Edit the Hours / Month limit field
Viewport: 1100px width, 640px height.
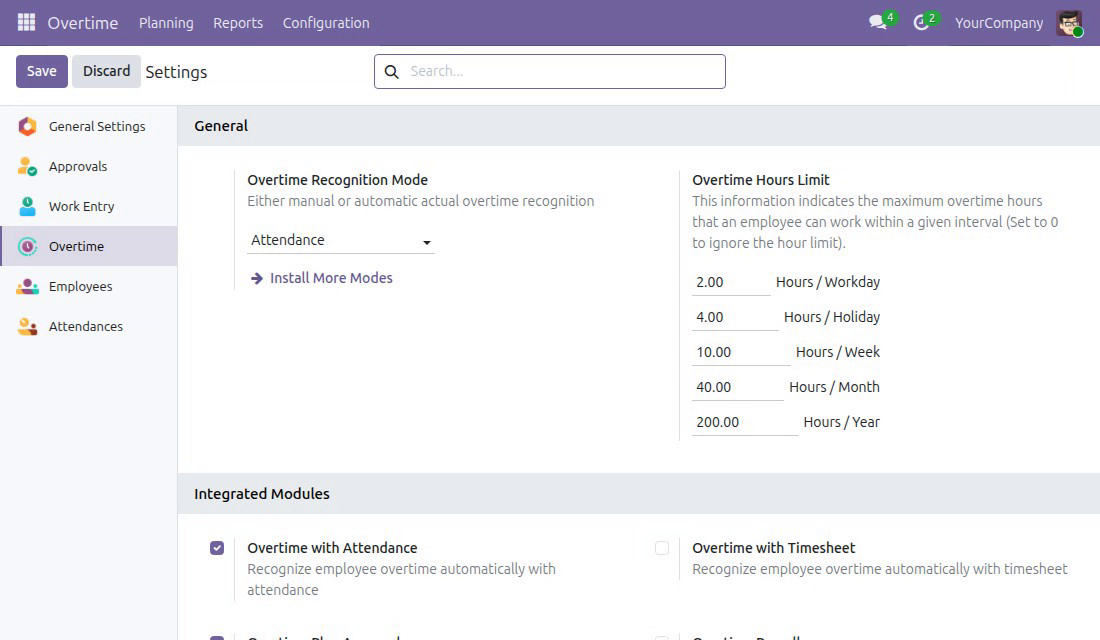point(737,387)
